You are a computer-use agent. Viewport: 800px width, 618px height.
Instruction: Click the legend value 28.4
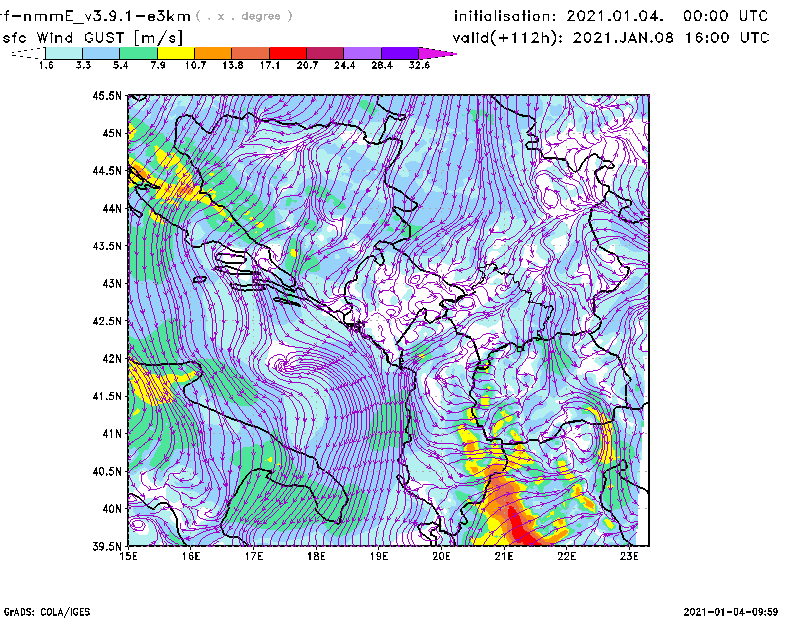coord(382,65)
